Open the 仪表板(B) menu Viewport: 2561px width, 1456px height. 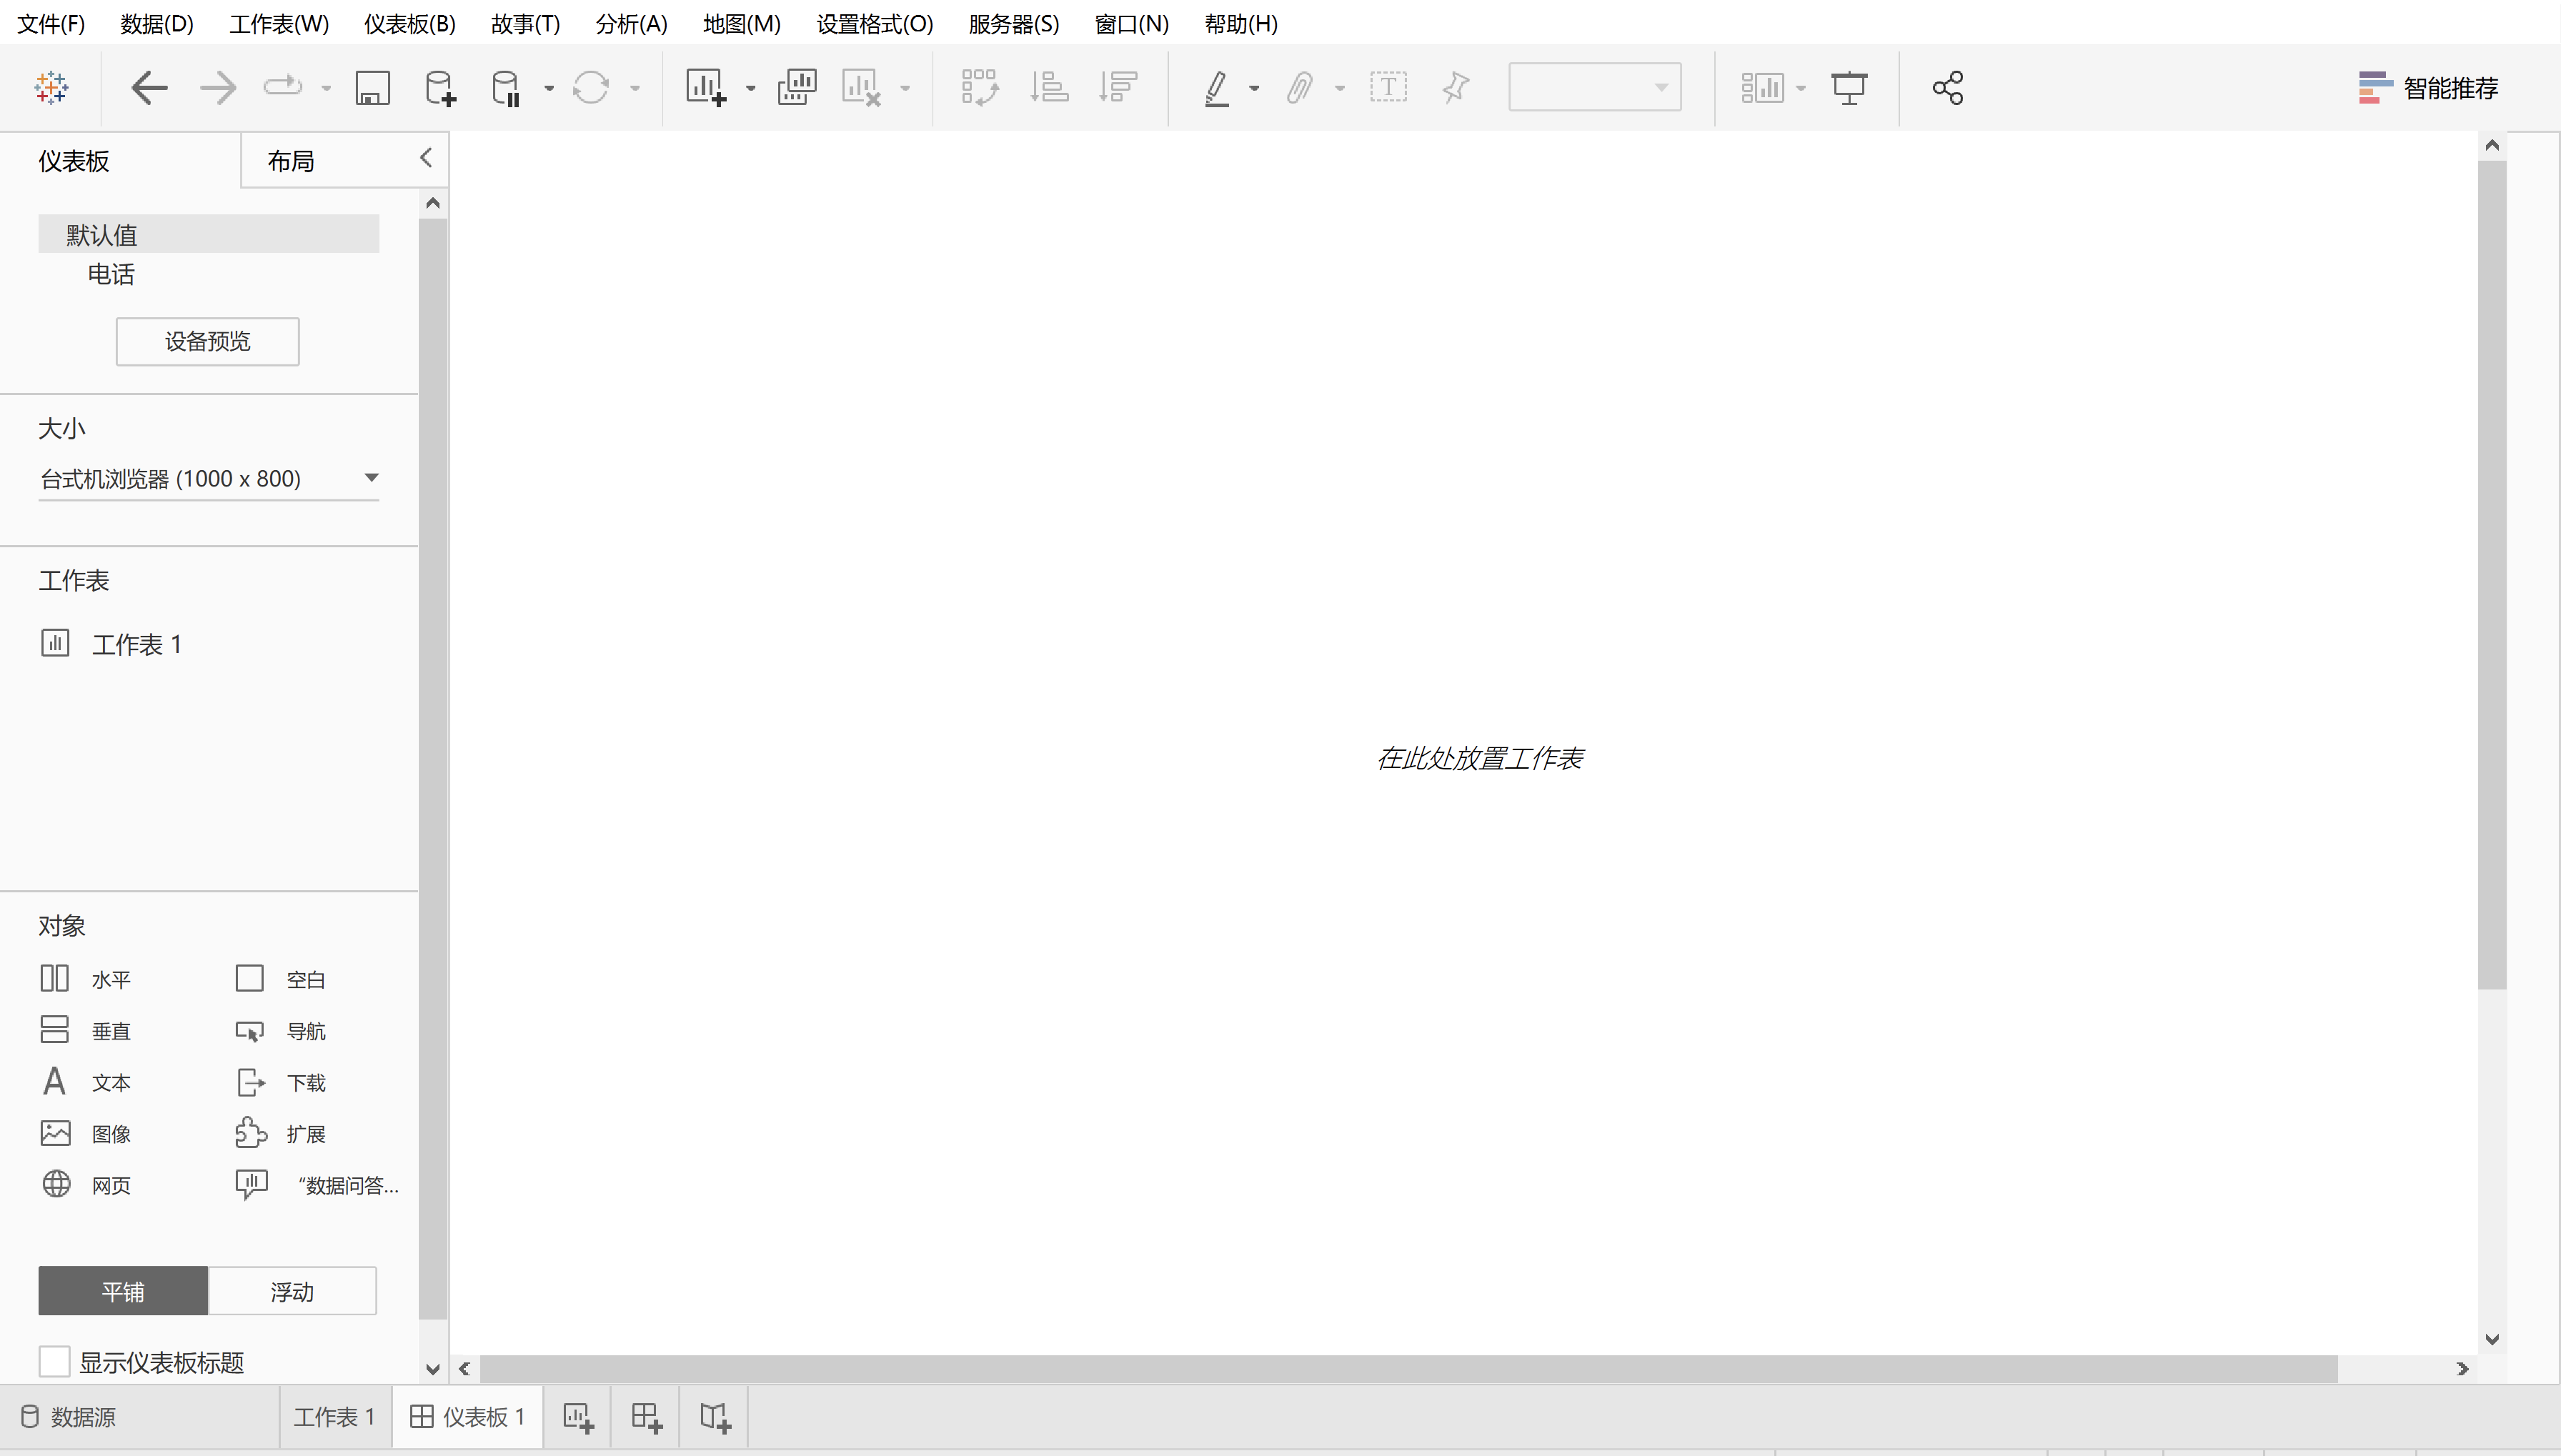pyautogui.click(x=409, y=23)
